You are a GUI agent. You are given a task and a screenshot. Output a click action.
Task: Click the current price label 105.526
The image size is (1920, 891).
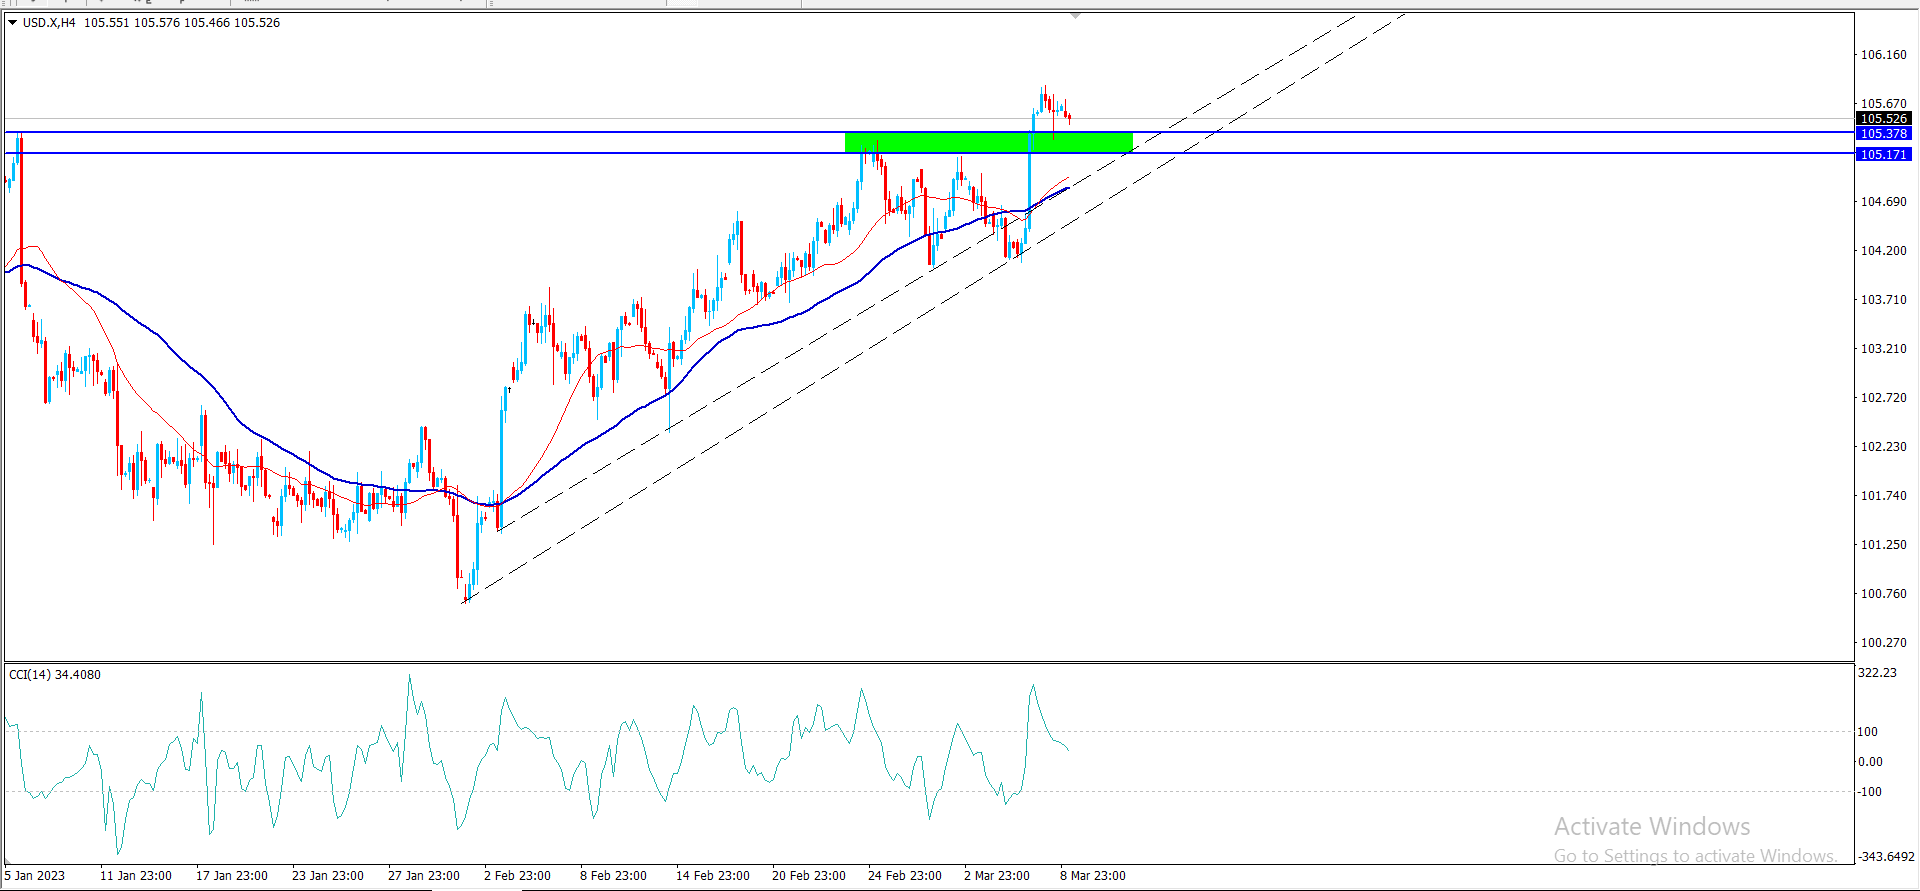pos(1884,119)
